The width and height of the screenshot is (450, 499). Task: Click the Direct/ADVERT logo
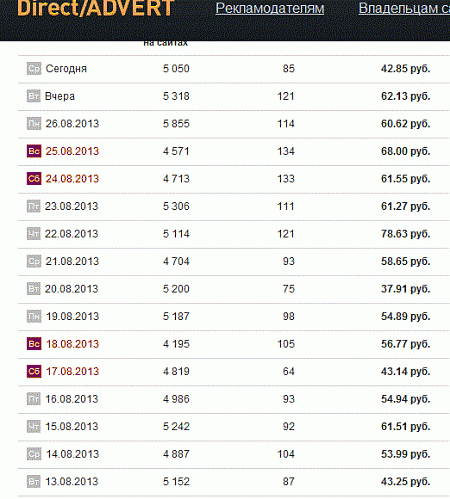tap(95, 8)
